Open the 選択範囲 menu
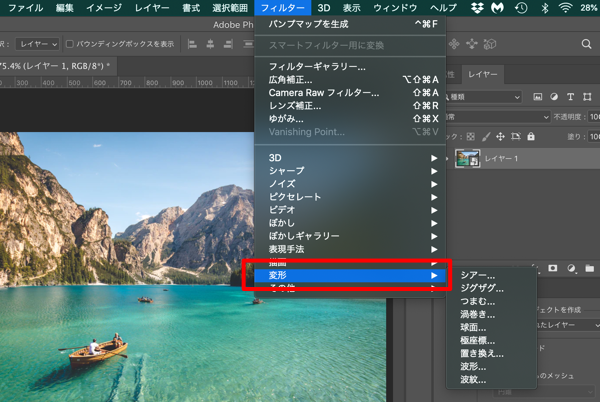The image size is (600, 402). (x=230, y=8)
